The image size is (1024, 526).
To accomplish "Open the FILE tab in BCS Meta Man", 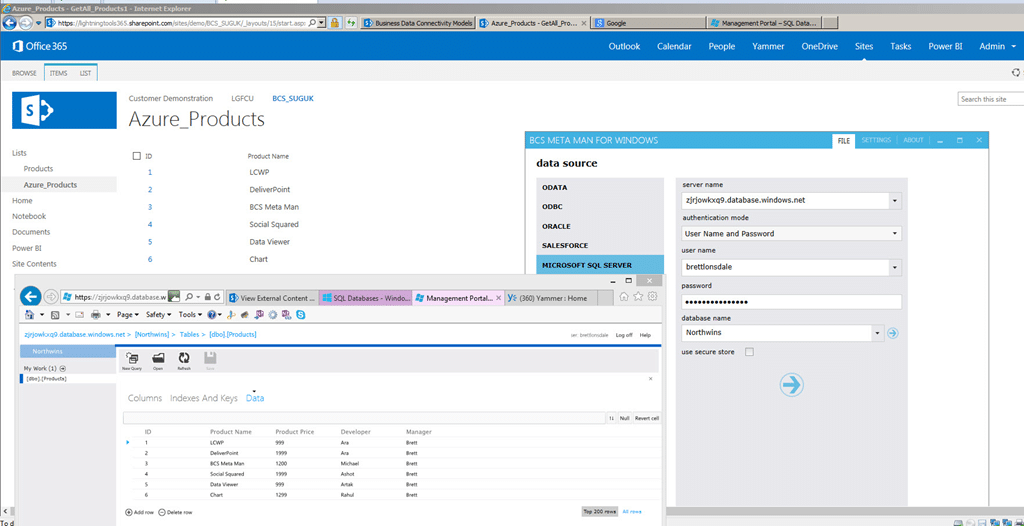I will 844,140.
